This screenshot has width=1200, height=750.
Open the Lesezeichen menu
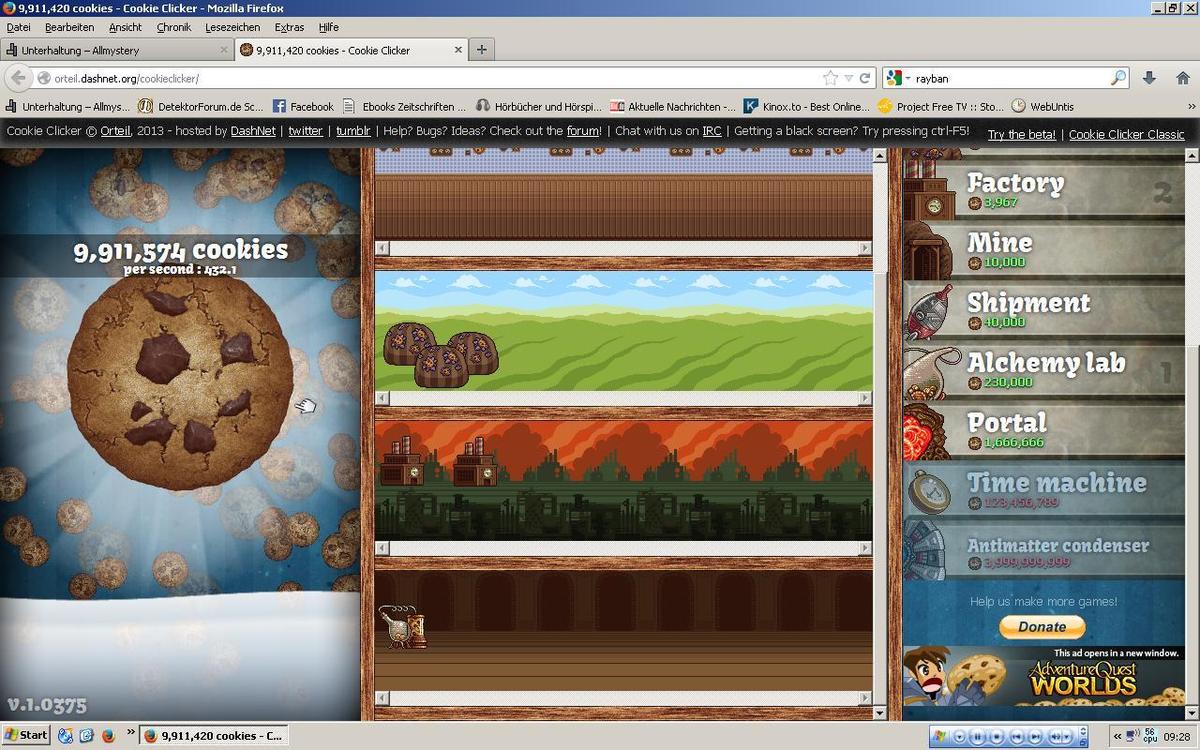click(x=232, y=27)
